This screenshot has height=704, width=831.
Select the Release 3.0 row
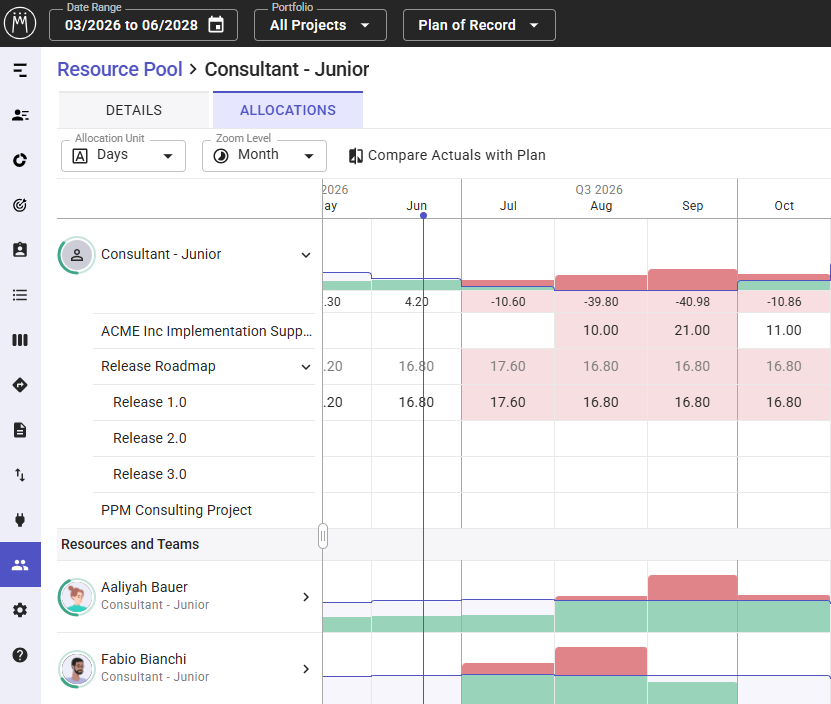204,474
